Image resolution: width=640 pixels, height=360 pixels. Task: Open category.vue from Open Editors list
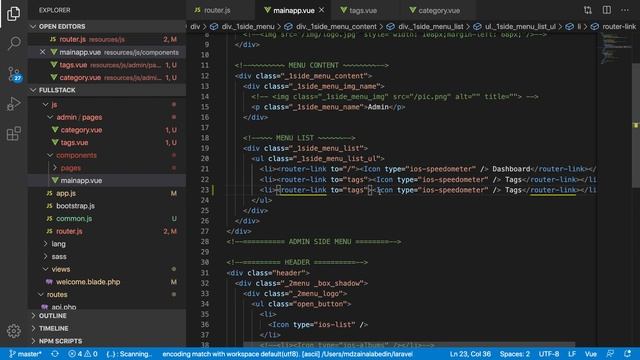click(107, 77)
